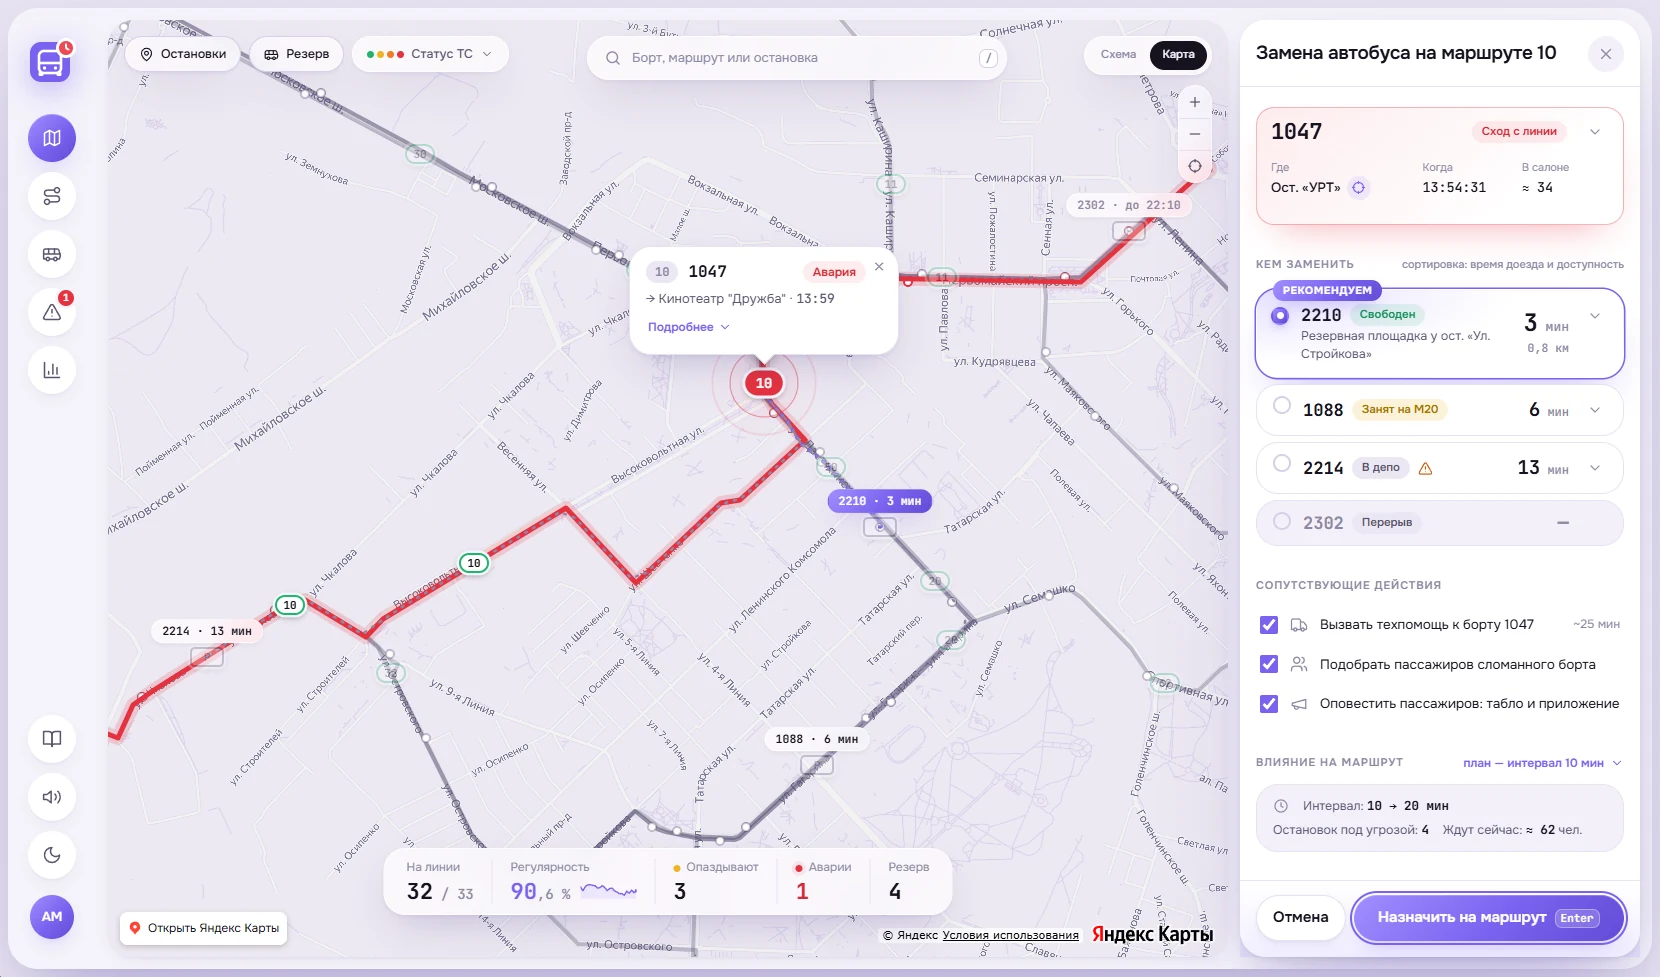Open the AM user profile avatar
1660x977 pixels.
pos(52,916)
